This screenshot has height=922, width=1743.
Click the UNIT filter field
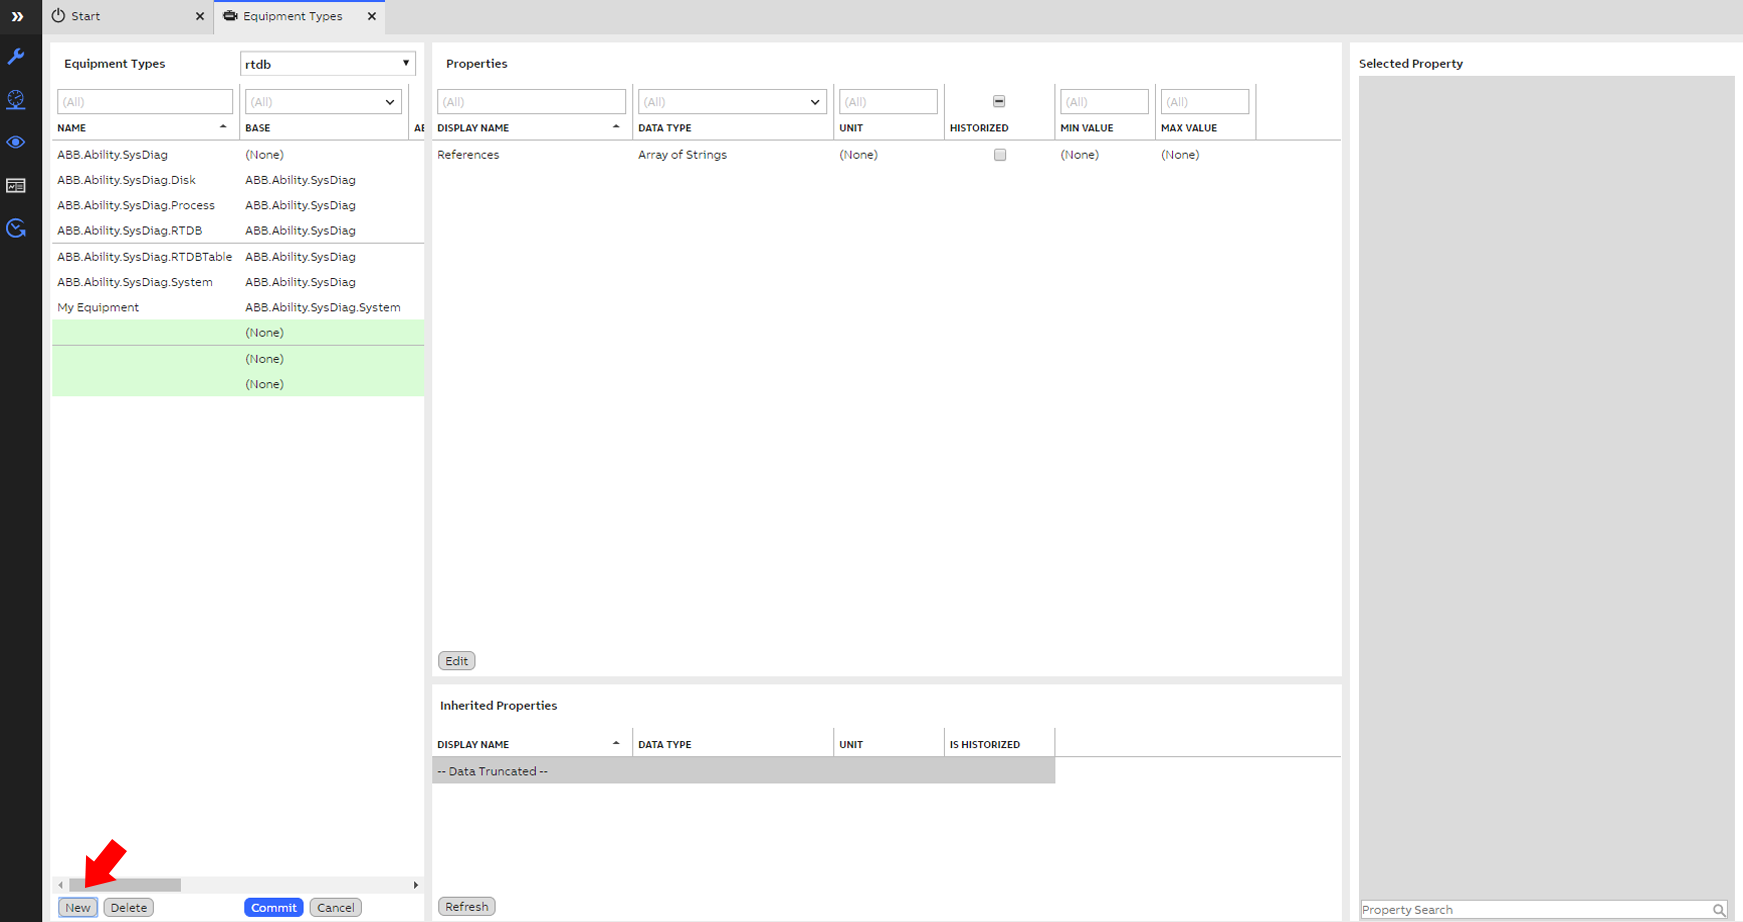point(888,102)
